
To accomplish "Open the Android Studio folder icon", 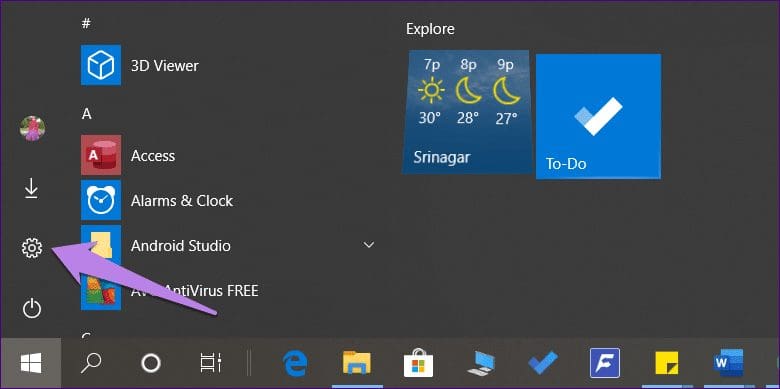I will click(101, 245).
